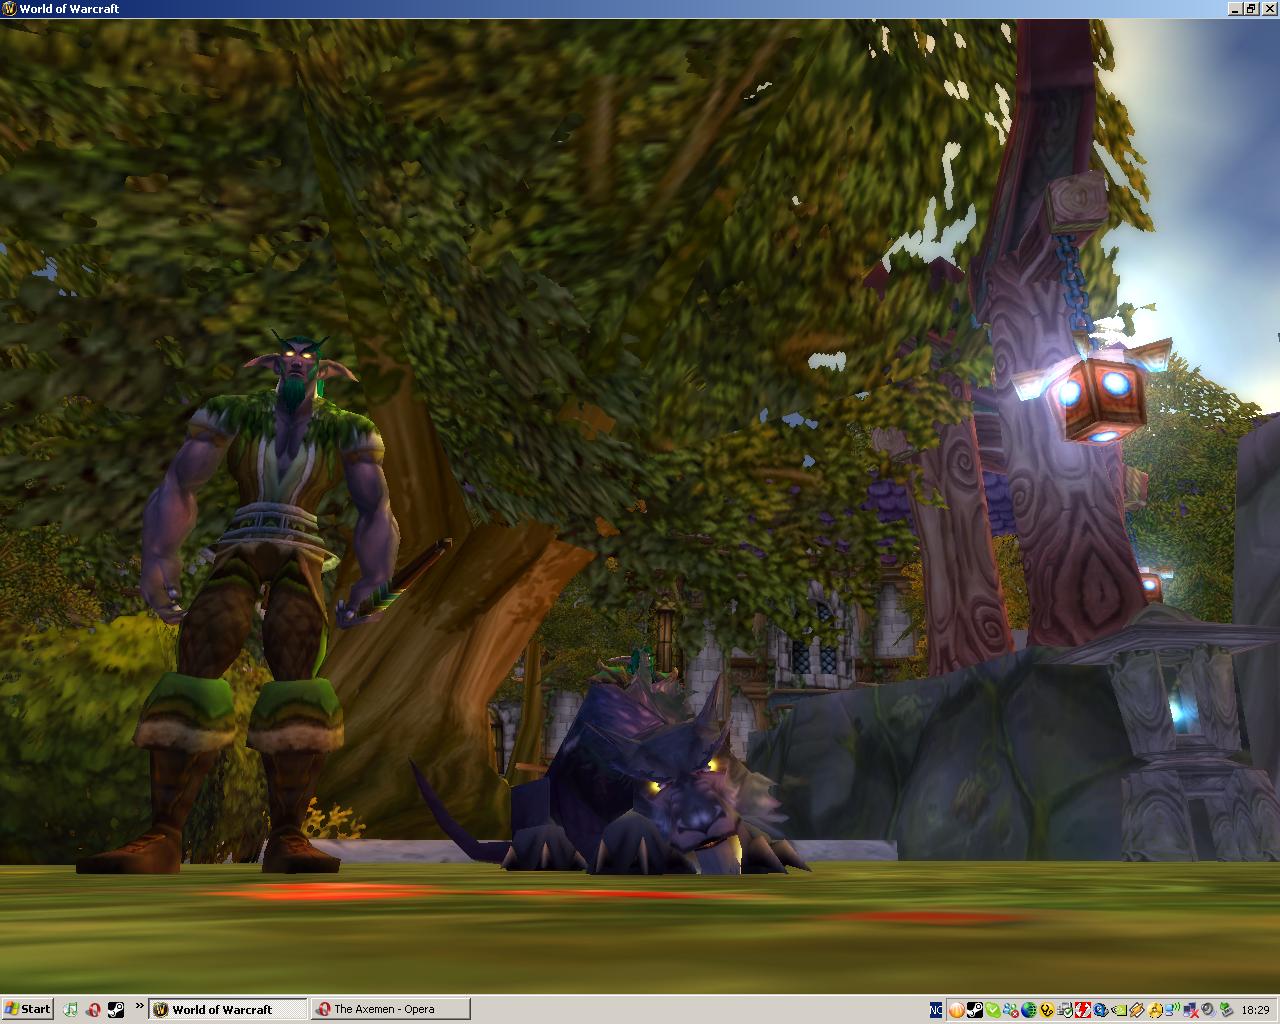Launch the green music note quick-launch icon
The image size is (1280, 1024).
pyautogui.click(x=70, y=1010)
